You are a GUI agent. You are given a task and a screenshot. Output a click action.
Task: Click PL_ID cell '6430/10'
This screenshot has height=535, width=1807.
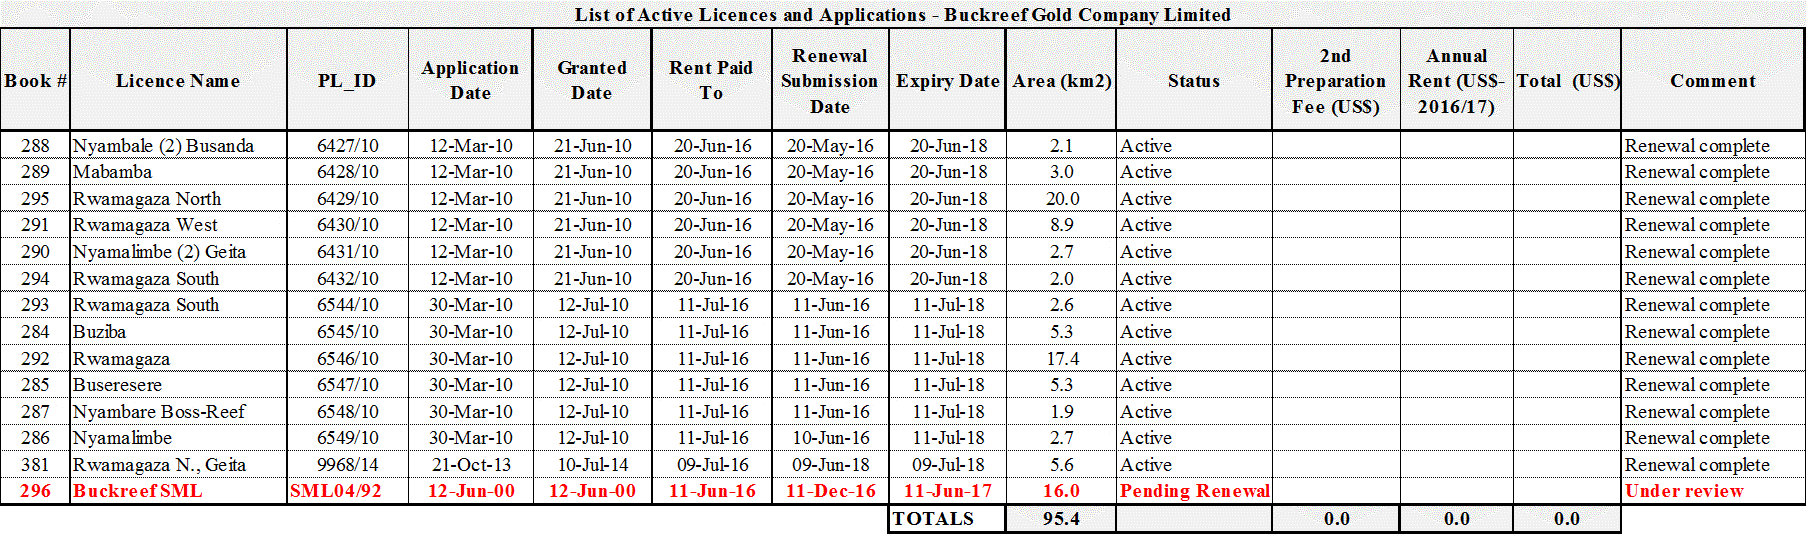[348, 225]
